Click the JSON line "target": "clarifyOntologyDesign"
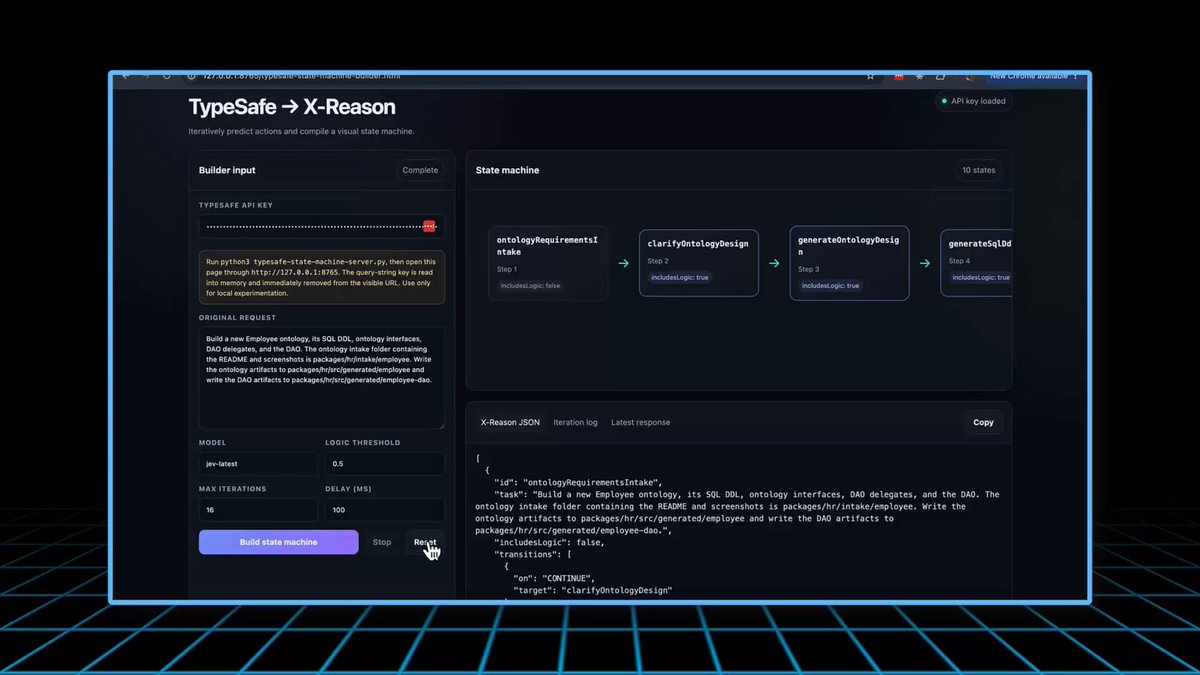 592,590
